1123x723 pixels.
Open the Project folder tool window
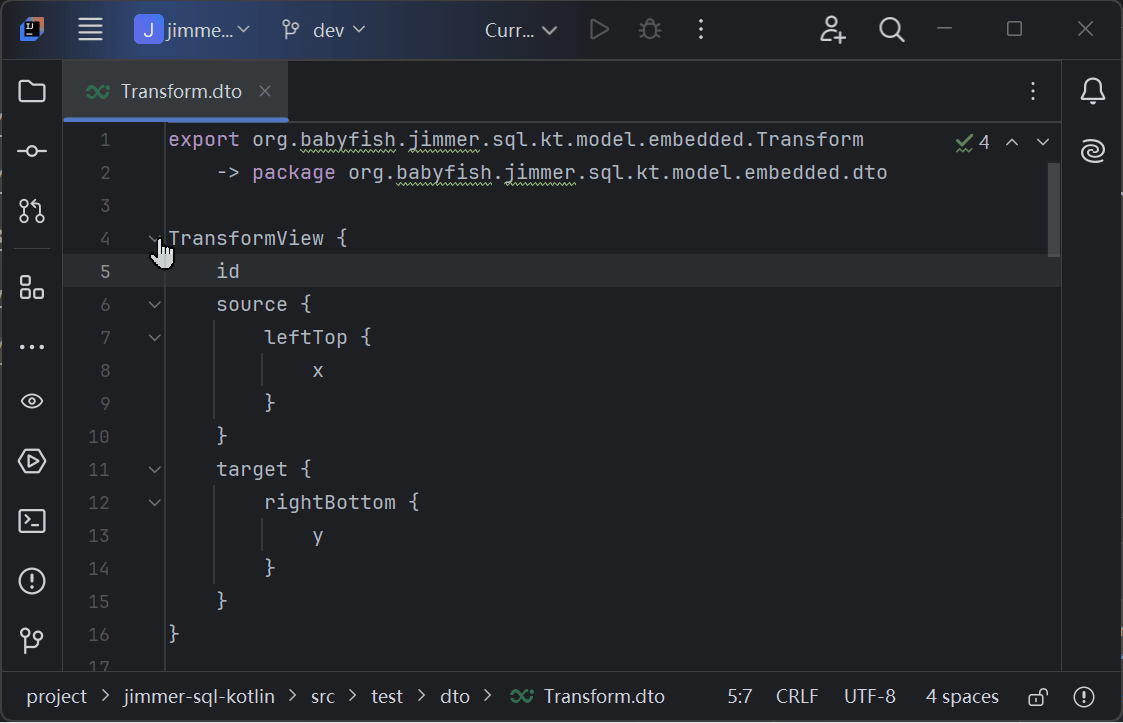click(x=32, y=91)
